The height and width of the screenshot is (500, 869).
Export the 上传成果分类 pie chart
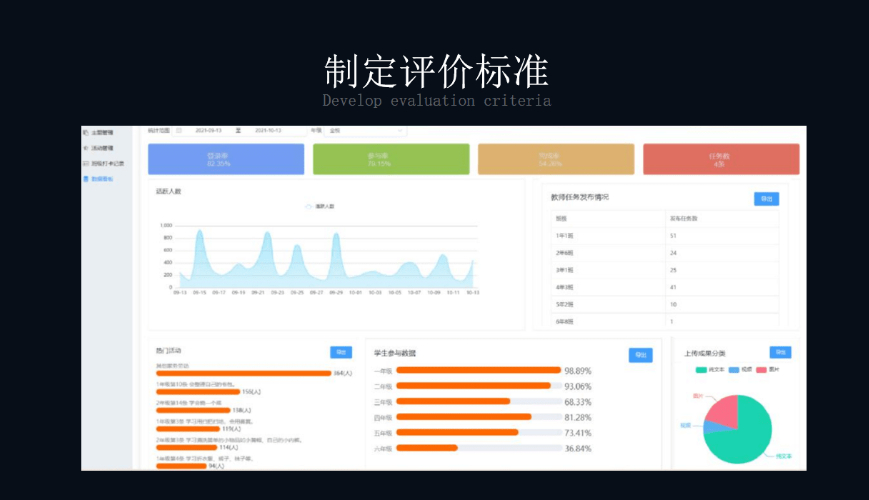click(x=779, y=352)
